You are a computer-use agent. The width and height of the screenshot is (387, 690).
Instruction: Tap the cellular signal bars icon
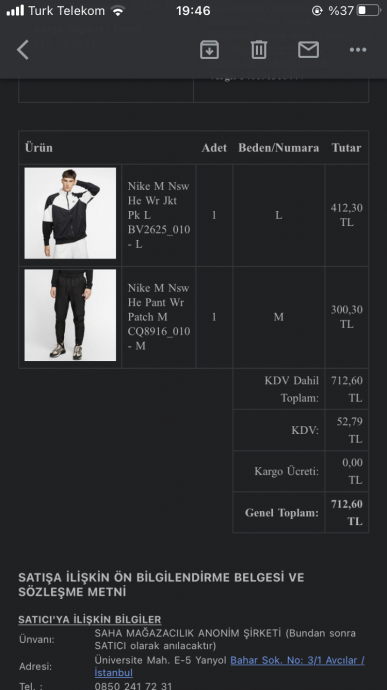click(15, 11)
